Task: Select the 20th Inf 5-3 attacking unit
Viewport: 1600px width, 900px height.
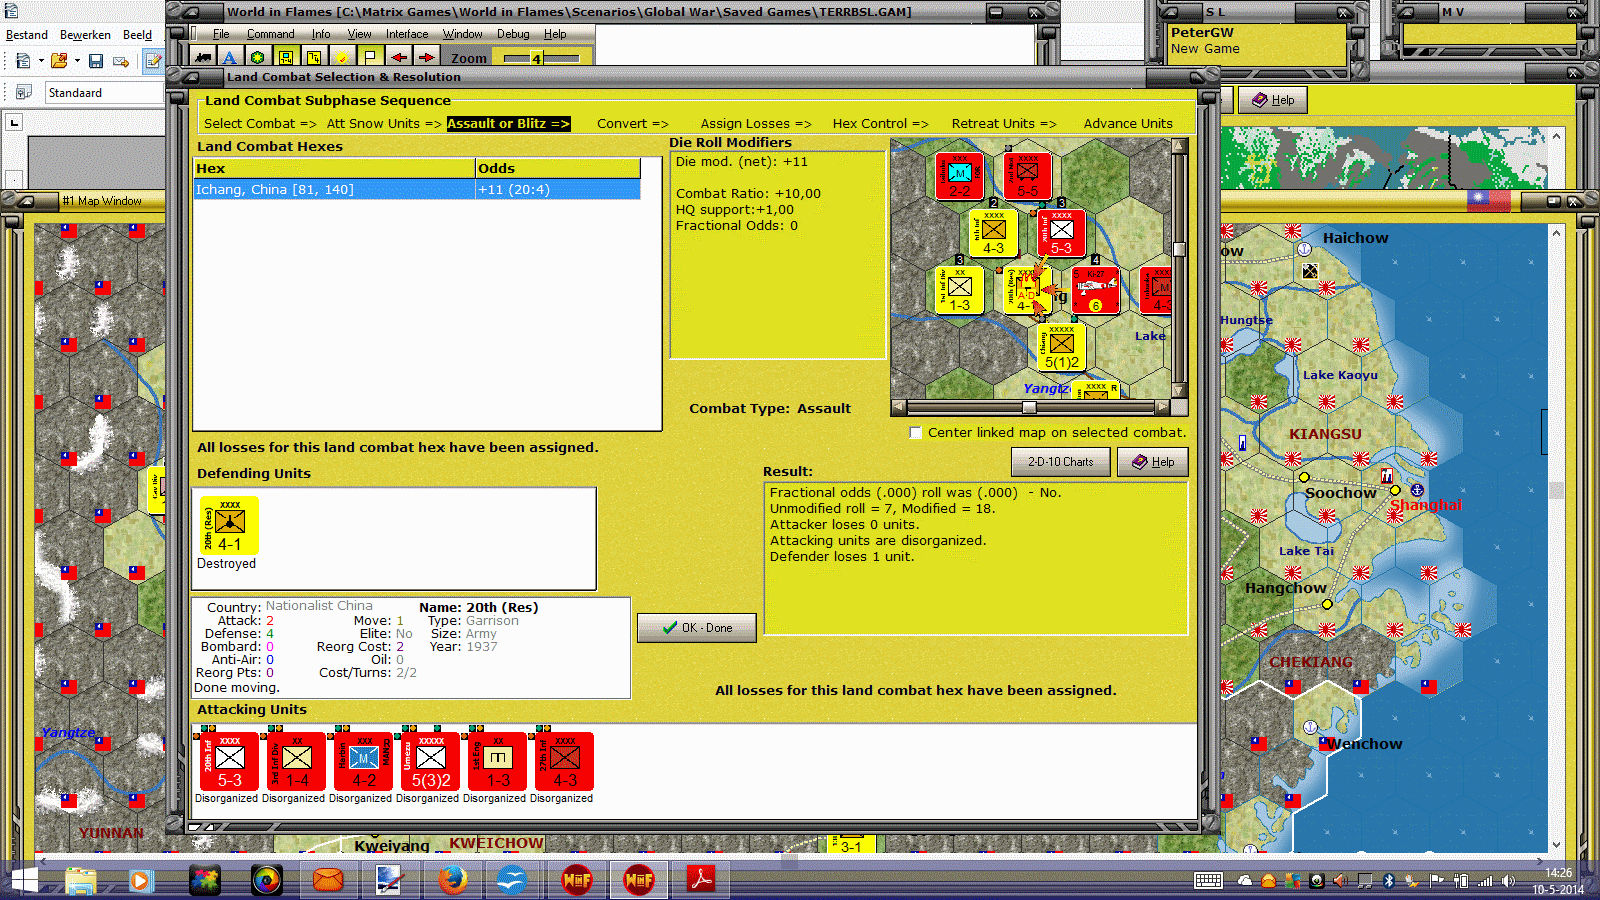Action: pyautogui.click(x=229, y=762)
